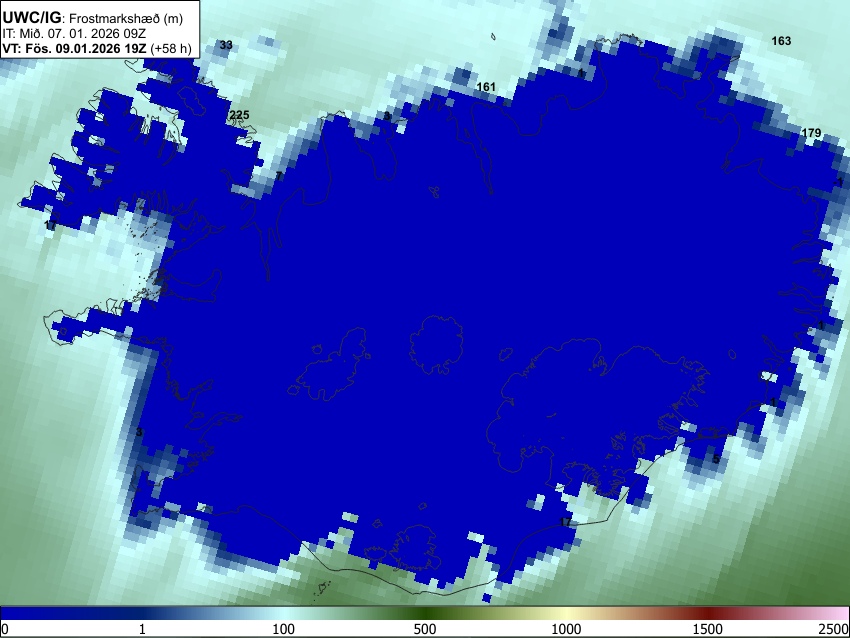Click the "UWC/IG: Frostmarkshæð (m)" title text
Screen dimensions: 850x638
coord(93,18)
